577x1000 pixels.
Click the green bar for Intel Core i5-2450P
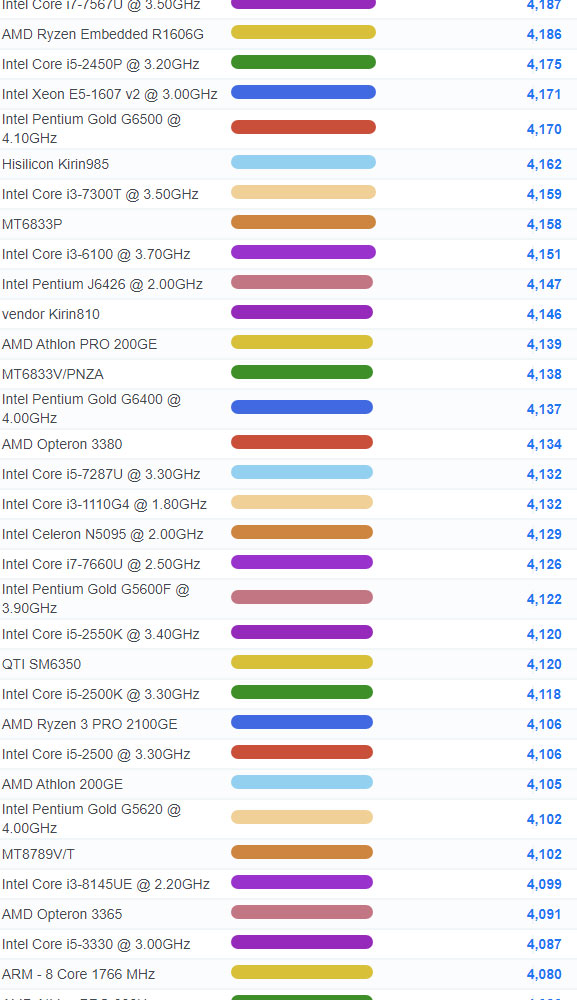[x=303, y=62]
